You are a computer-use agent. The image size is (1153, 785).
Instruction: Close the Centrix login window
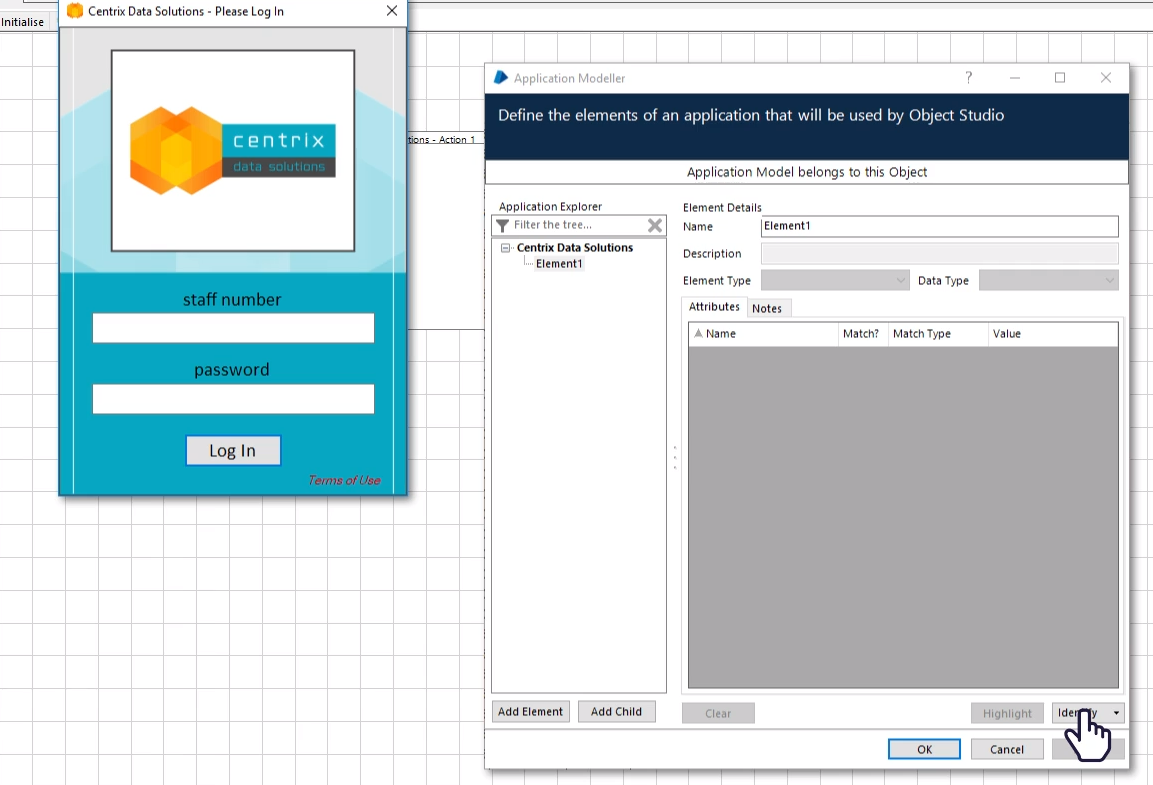392,11
